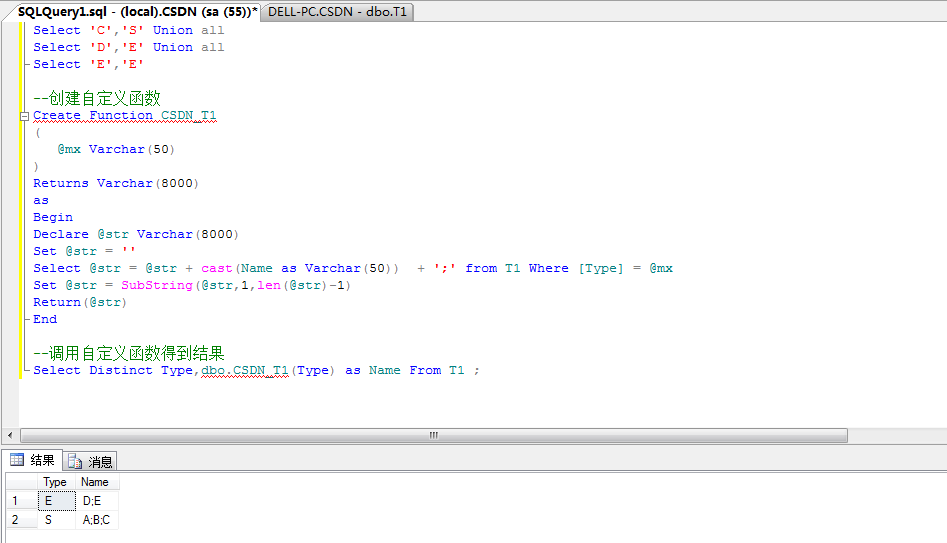Select the Type column header in results

[55, 482]
